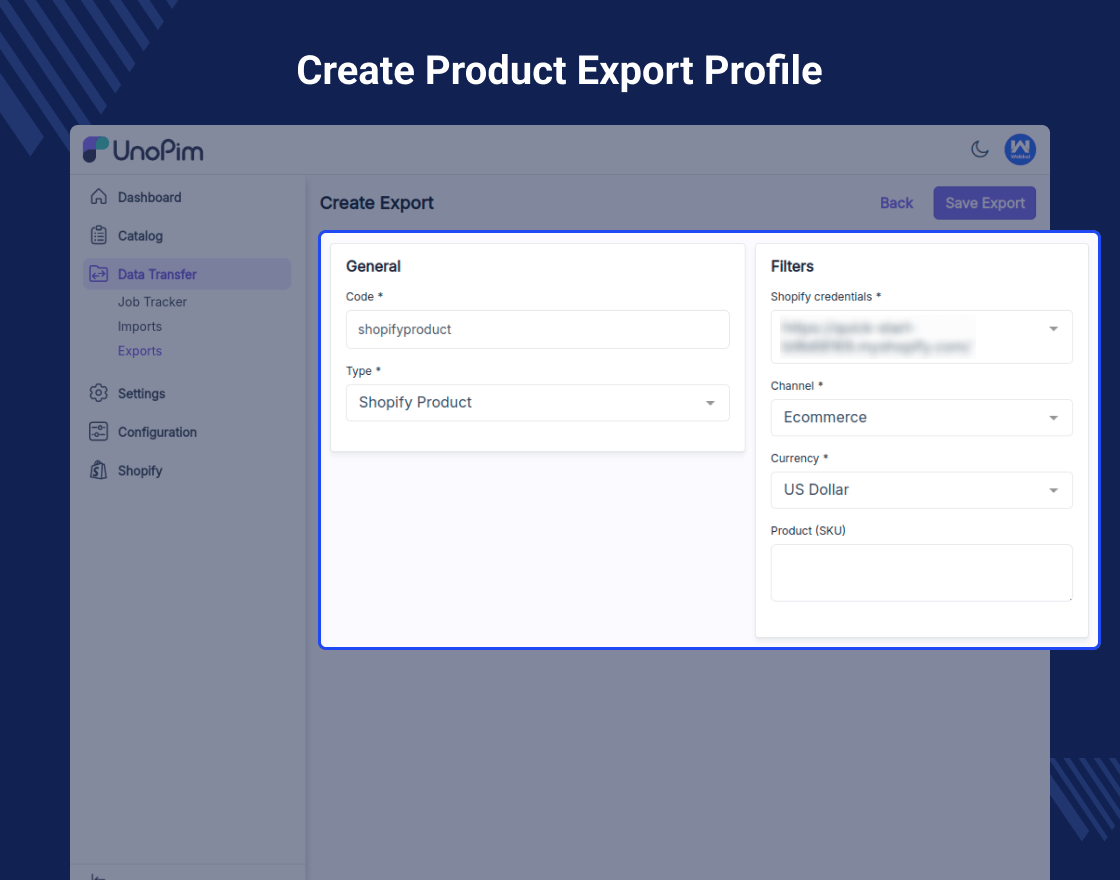Open Exports submenu item

pyautogui.click(x=140, y=351)
